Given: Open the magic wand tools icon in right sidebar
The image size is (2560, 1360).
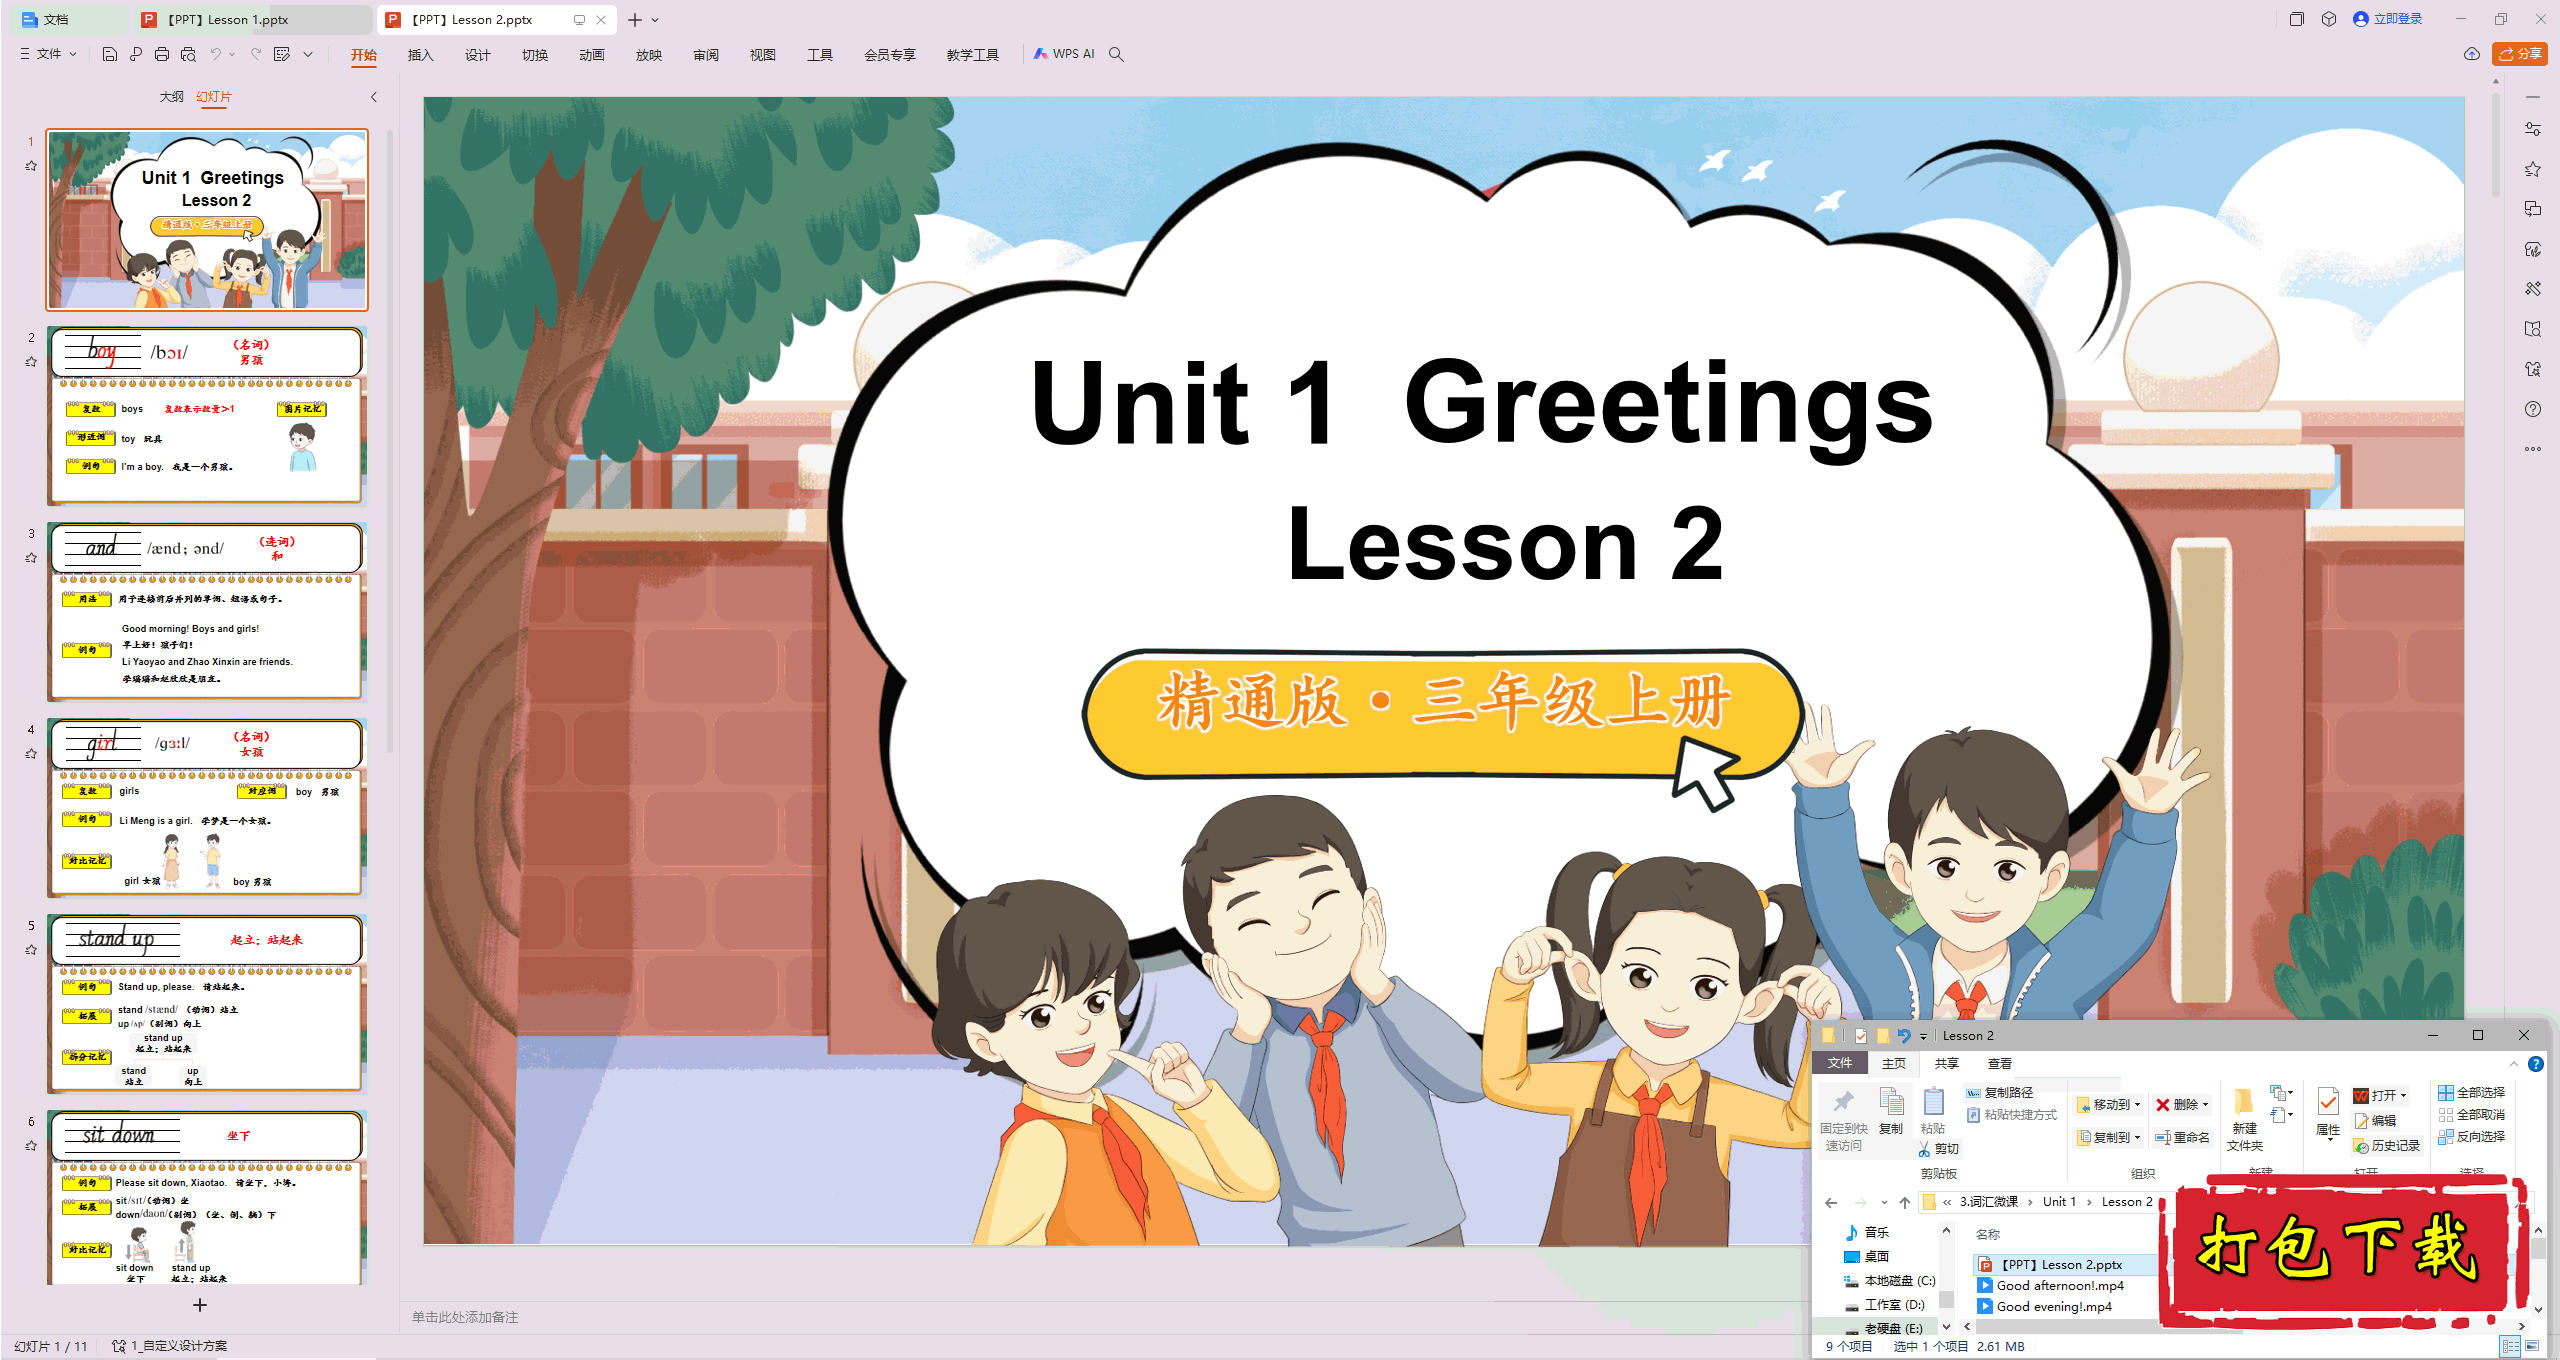Looking at the screenshot, I should (x=2533, y=289).
